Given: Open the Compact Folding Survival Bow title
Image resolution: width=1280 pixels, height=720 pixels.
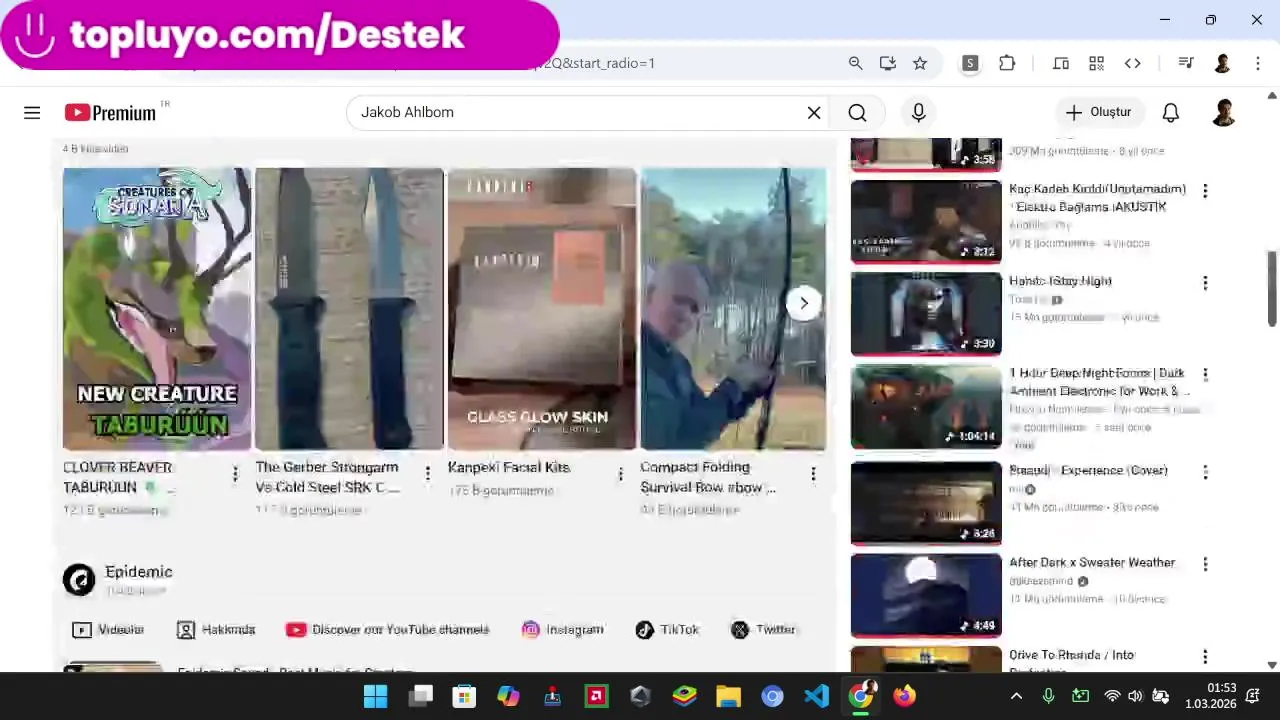Looking at the screenshot, I should (x=708, y=477).
